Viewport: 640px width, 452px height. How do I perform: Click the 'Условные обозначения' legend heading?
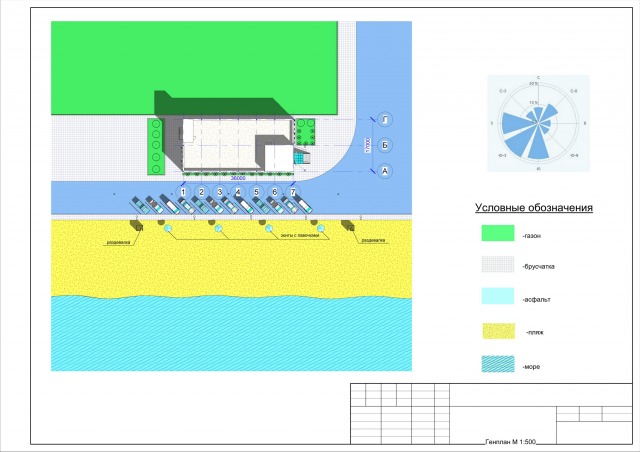533,208
